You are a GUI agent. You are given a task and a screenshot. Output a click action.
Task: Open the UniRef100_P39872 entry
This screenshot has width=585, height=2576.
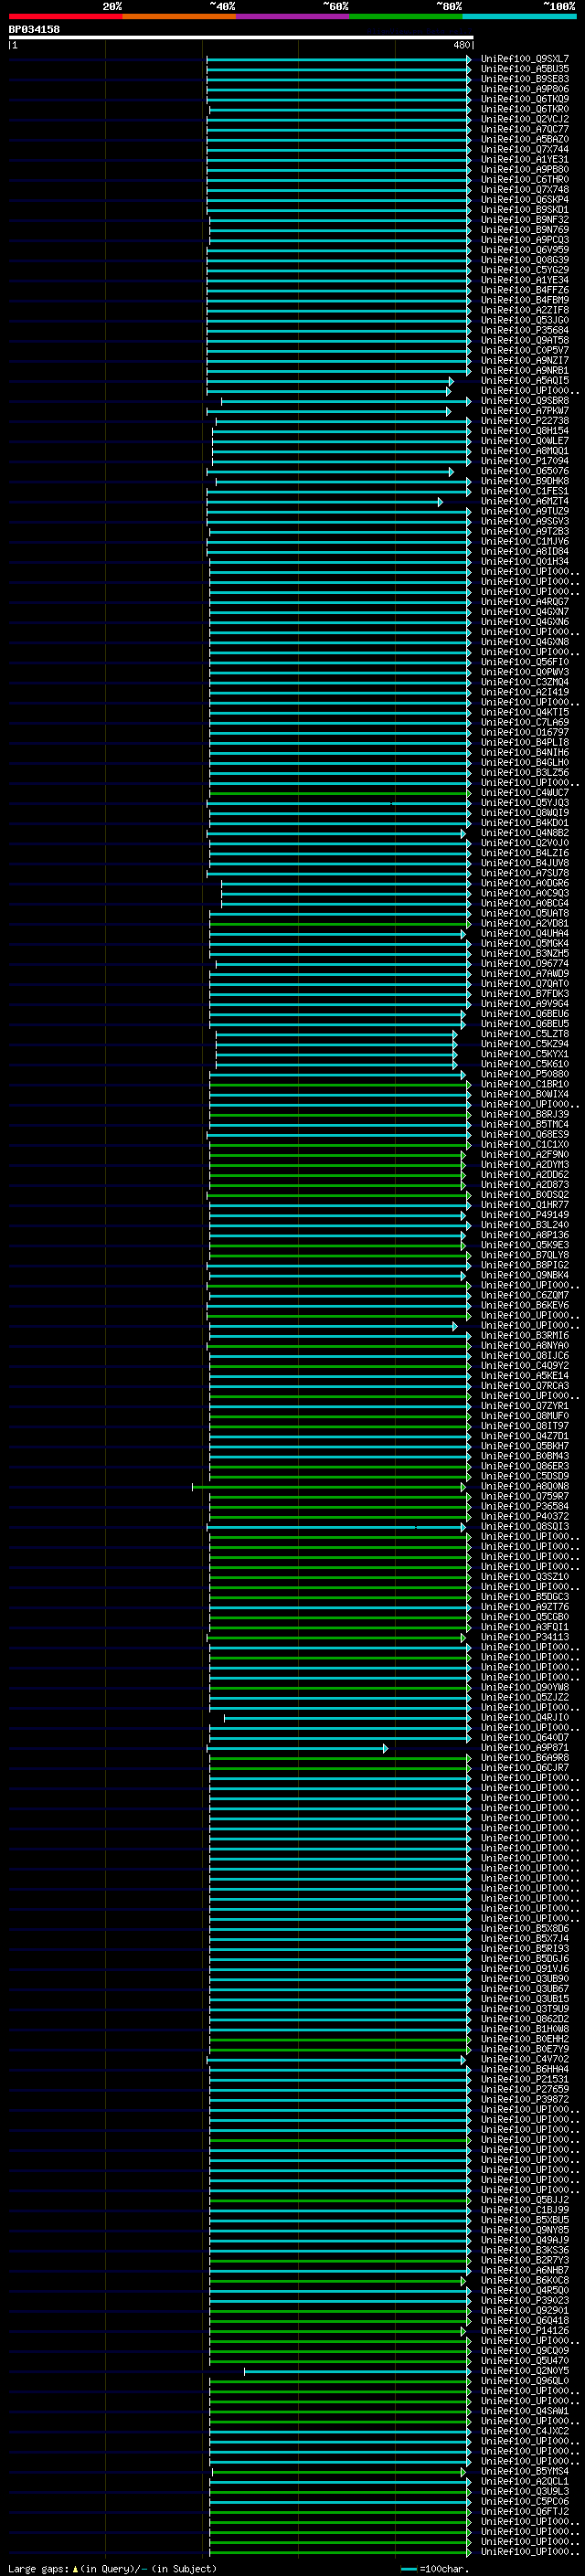[525, 2100]
